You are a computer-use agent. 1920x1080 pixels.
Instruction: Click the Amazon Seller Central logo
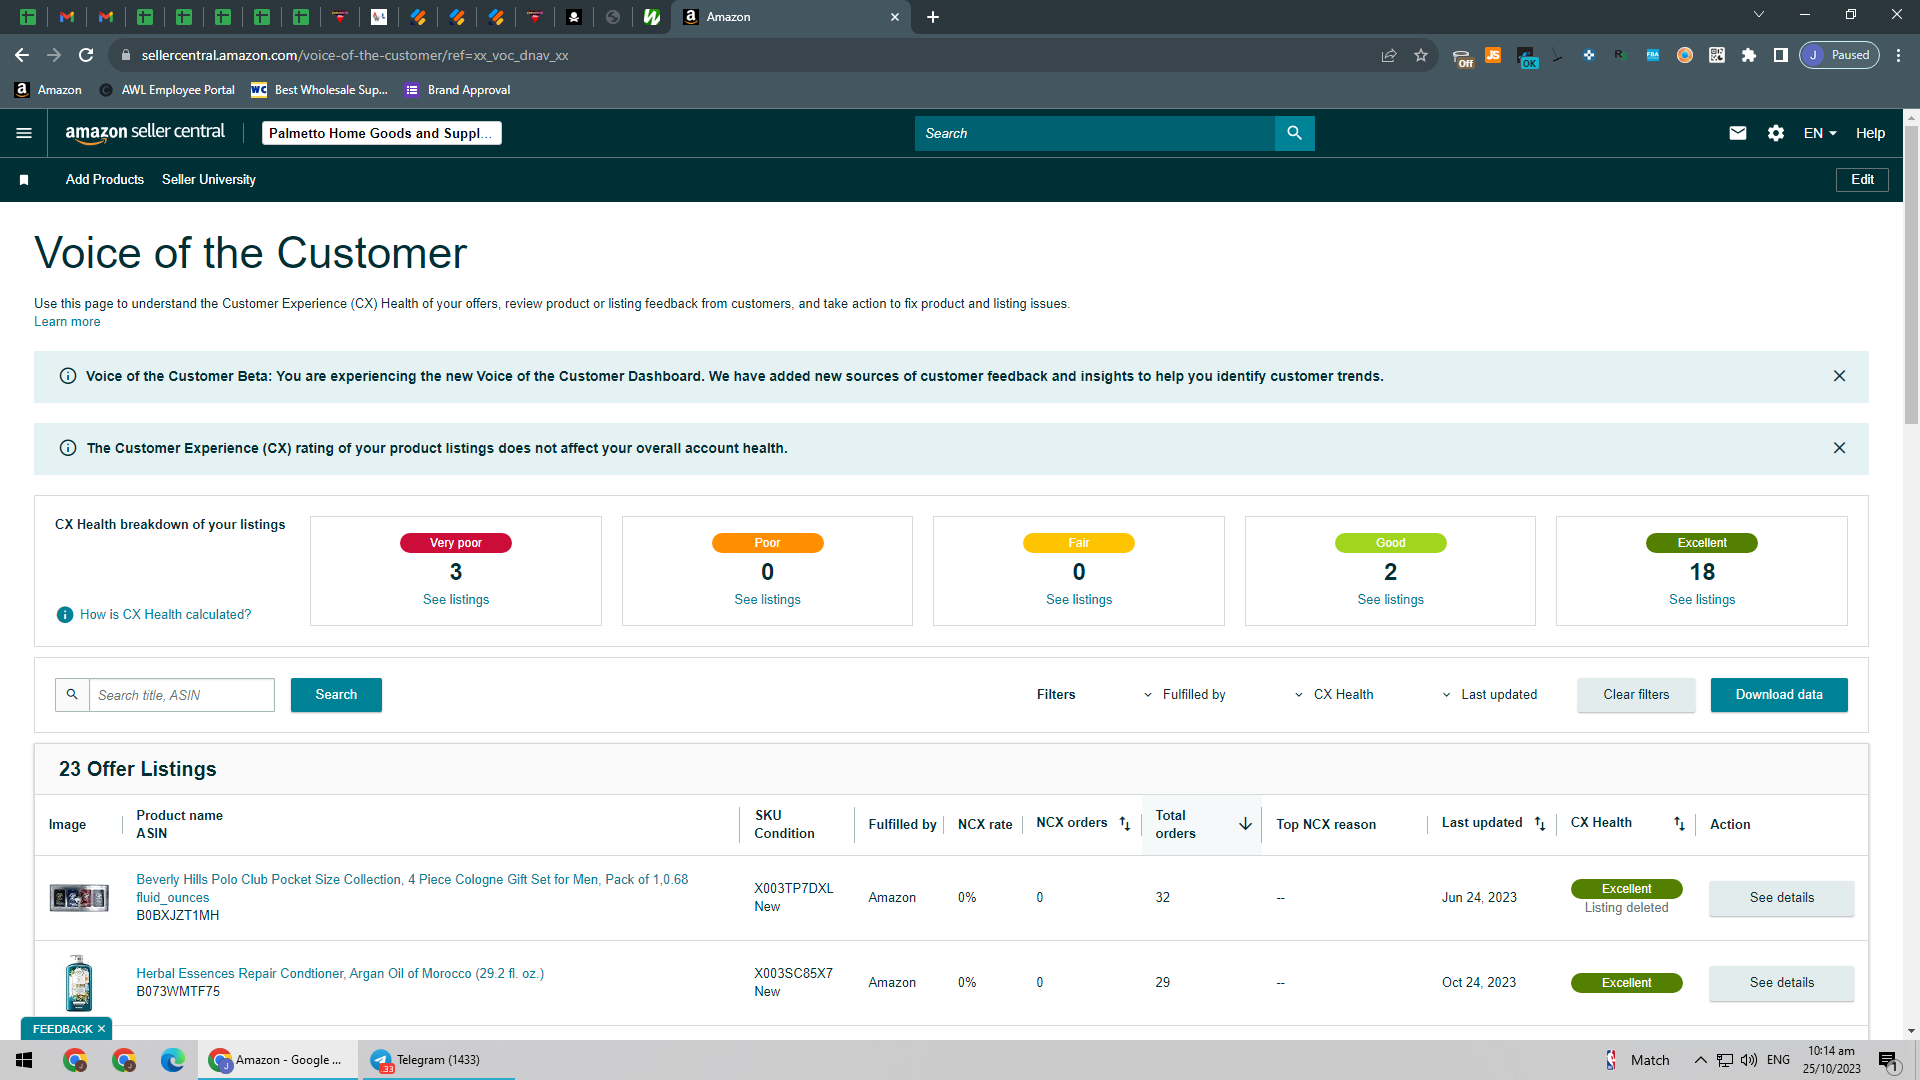point(145,133)
